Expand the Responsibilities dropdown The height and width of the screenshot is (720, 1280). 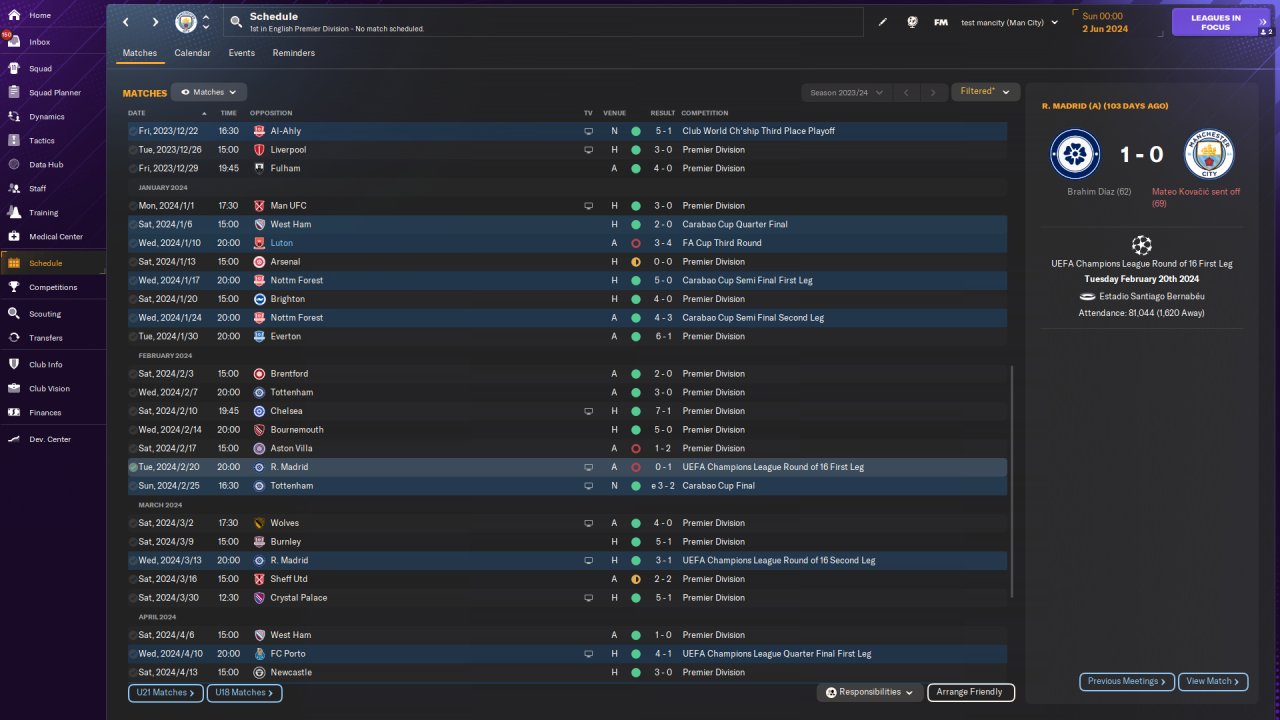coord(869,692)
